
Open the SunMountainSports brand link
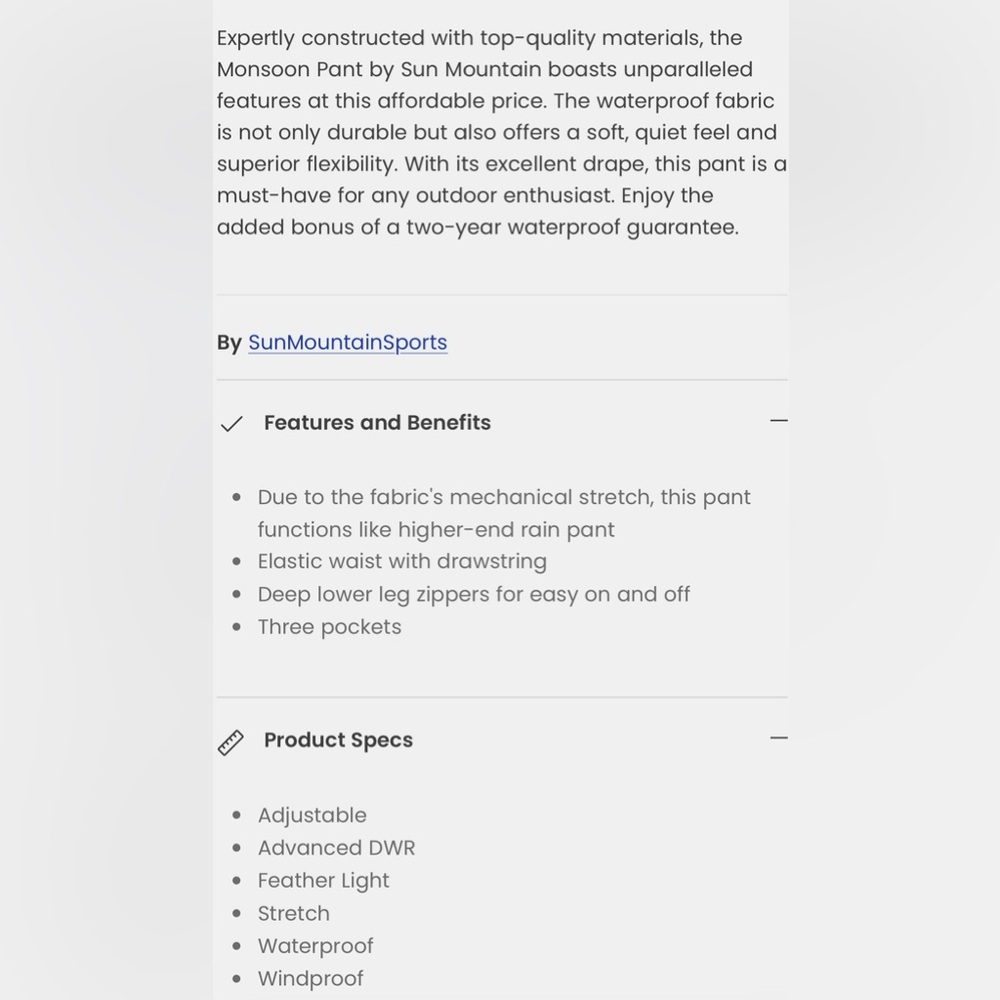tap(348, 342)
